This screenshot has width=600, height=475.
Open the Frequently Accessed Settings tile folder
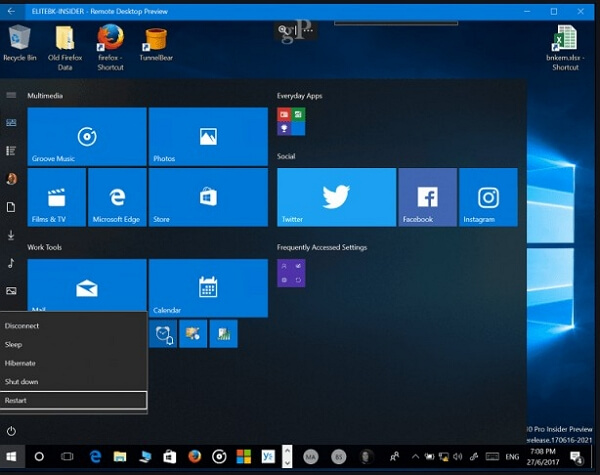(x=291, y=273)
